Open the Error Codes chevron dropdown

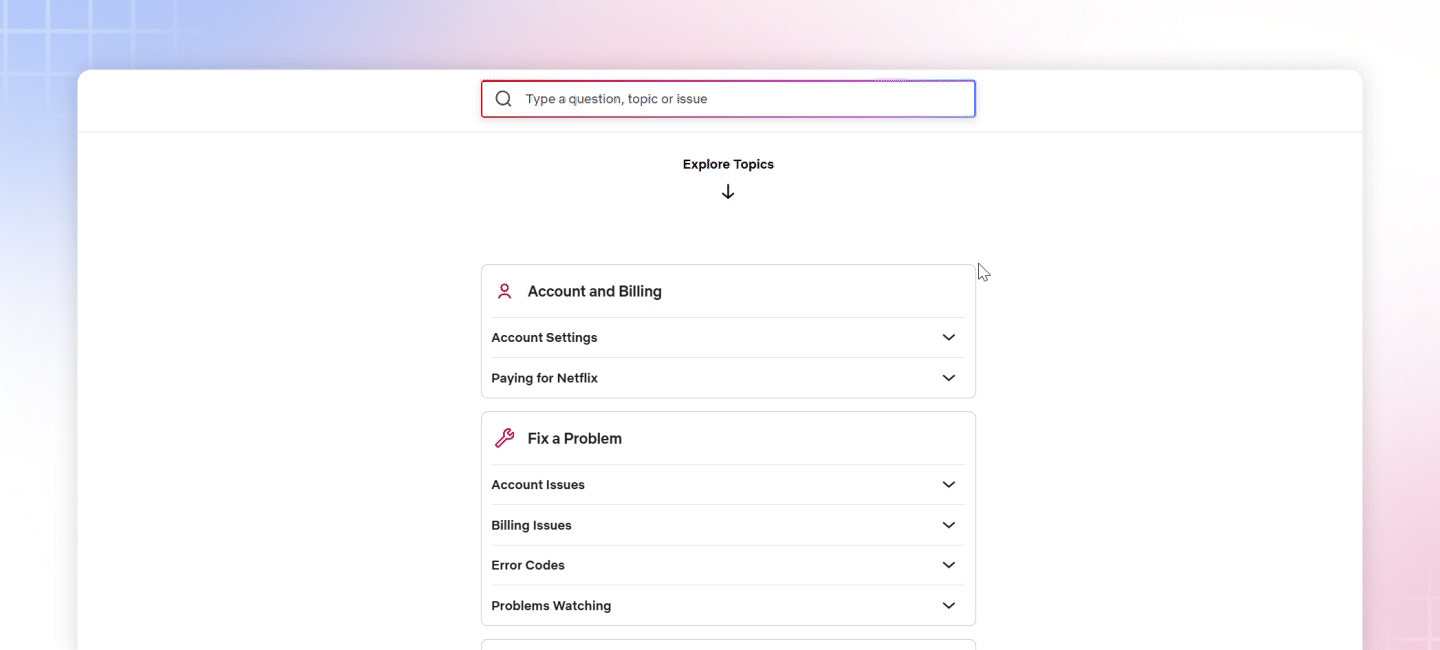(x=947, y=565)
